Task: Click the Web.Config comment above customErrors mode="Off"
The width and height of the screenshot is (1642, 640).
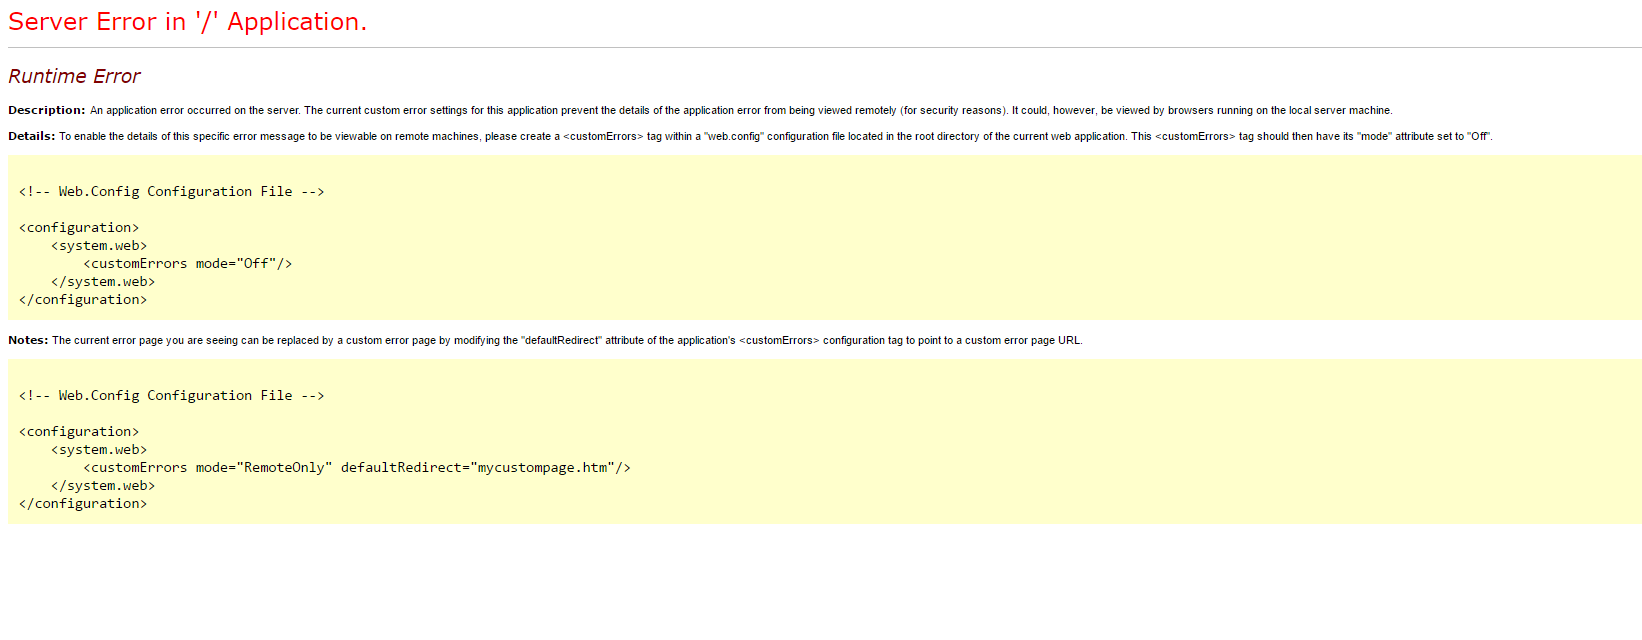Action: pos(172,192)
